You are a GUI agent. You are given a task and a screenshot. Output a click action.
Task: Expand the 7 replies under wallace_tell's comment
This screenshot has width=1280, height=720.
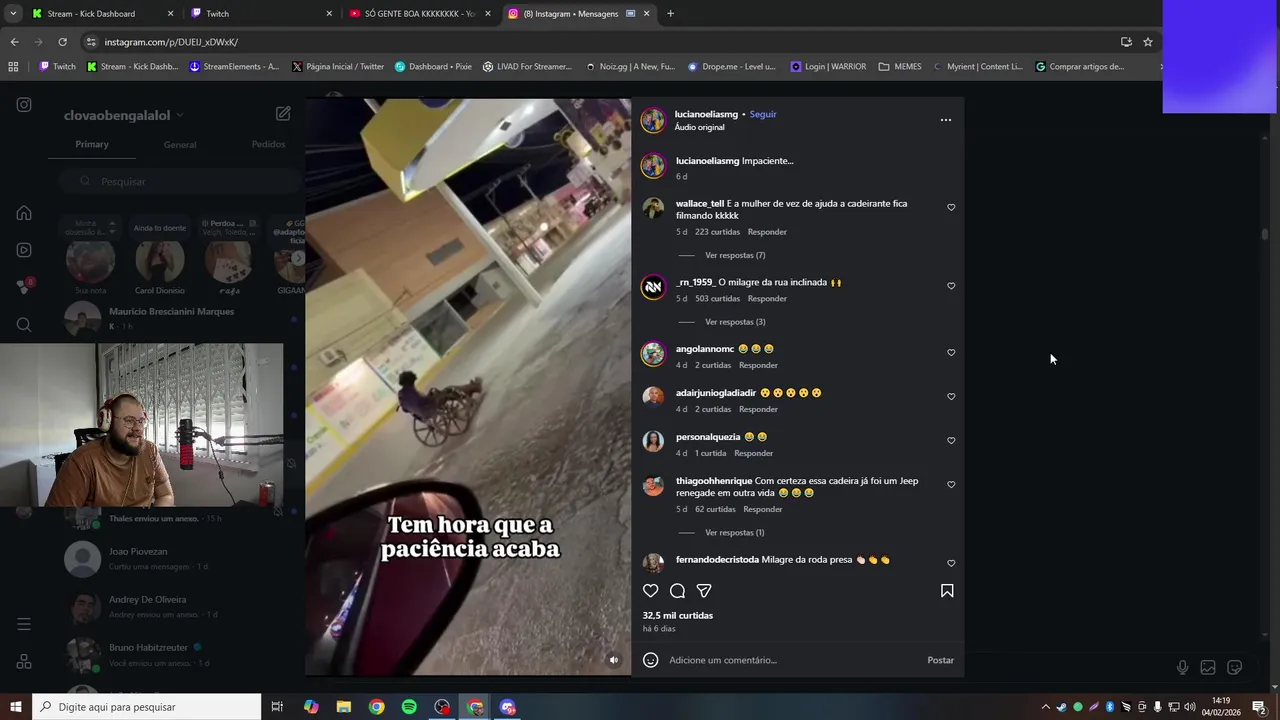tap(735, 255)
